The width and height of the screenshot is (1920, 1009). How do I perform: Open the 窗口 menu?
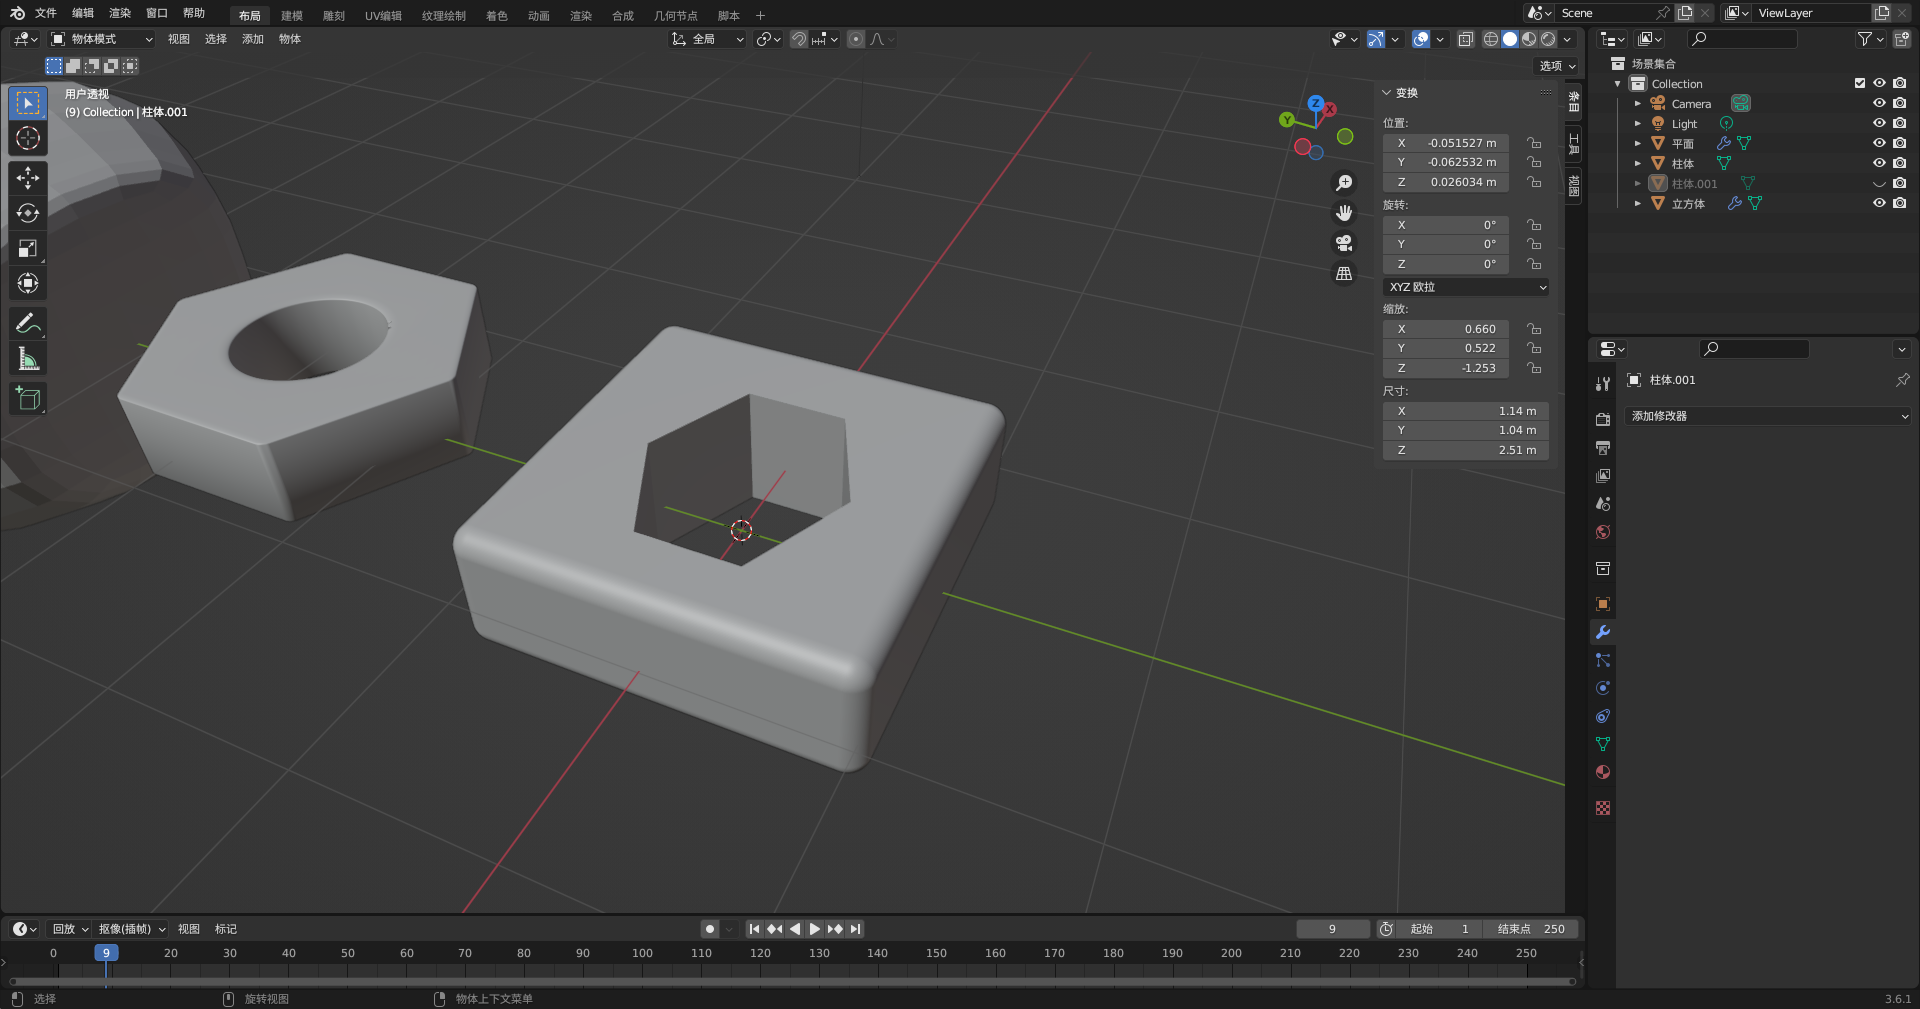(157, 13)
